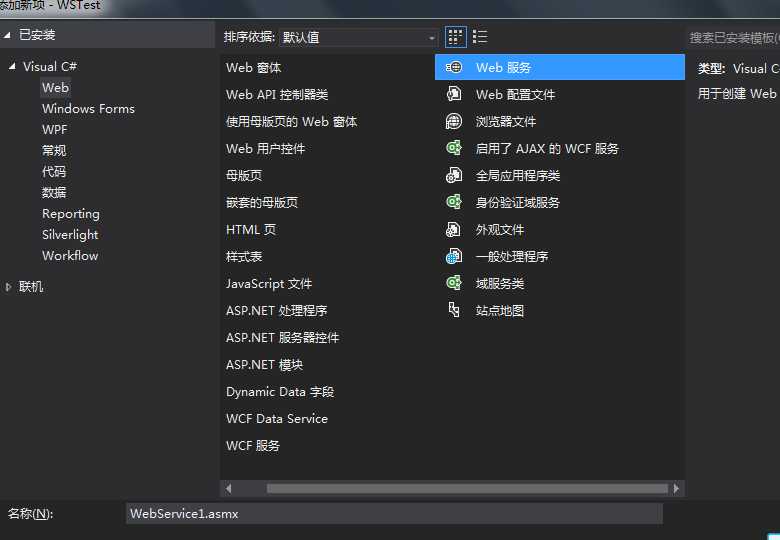Viewport: 780px width, 540px height.
Task: Click the 身份验证域服务 icon
Action: point(454,202)
